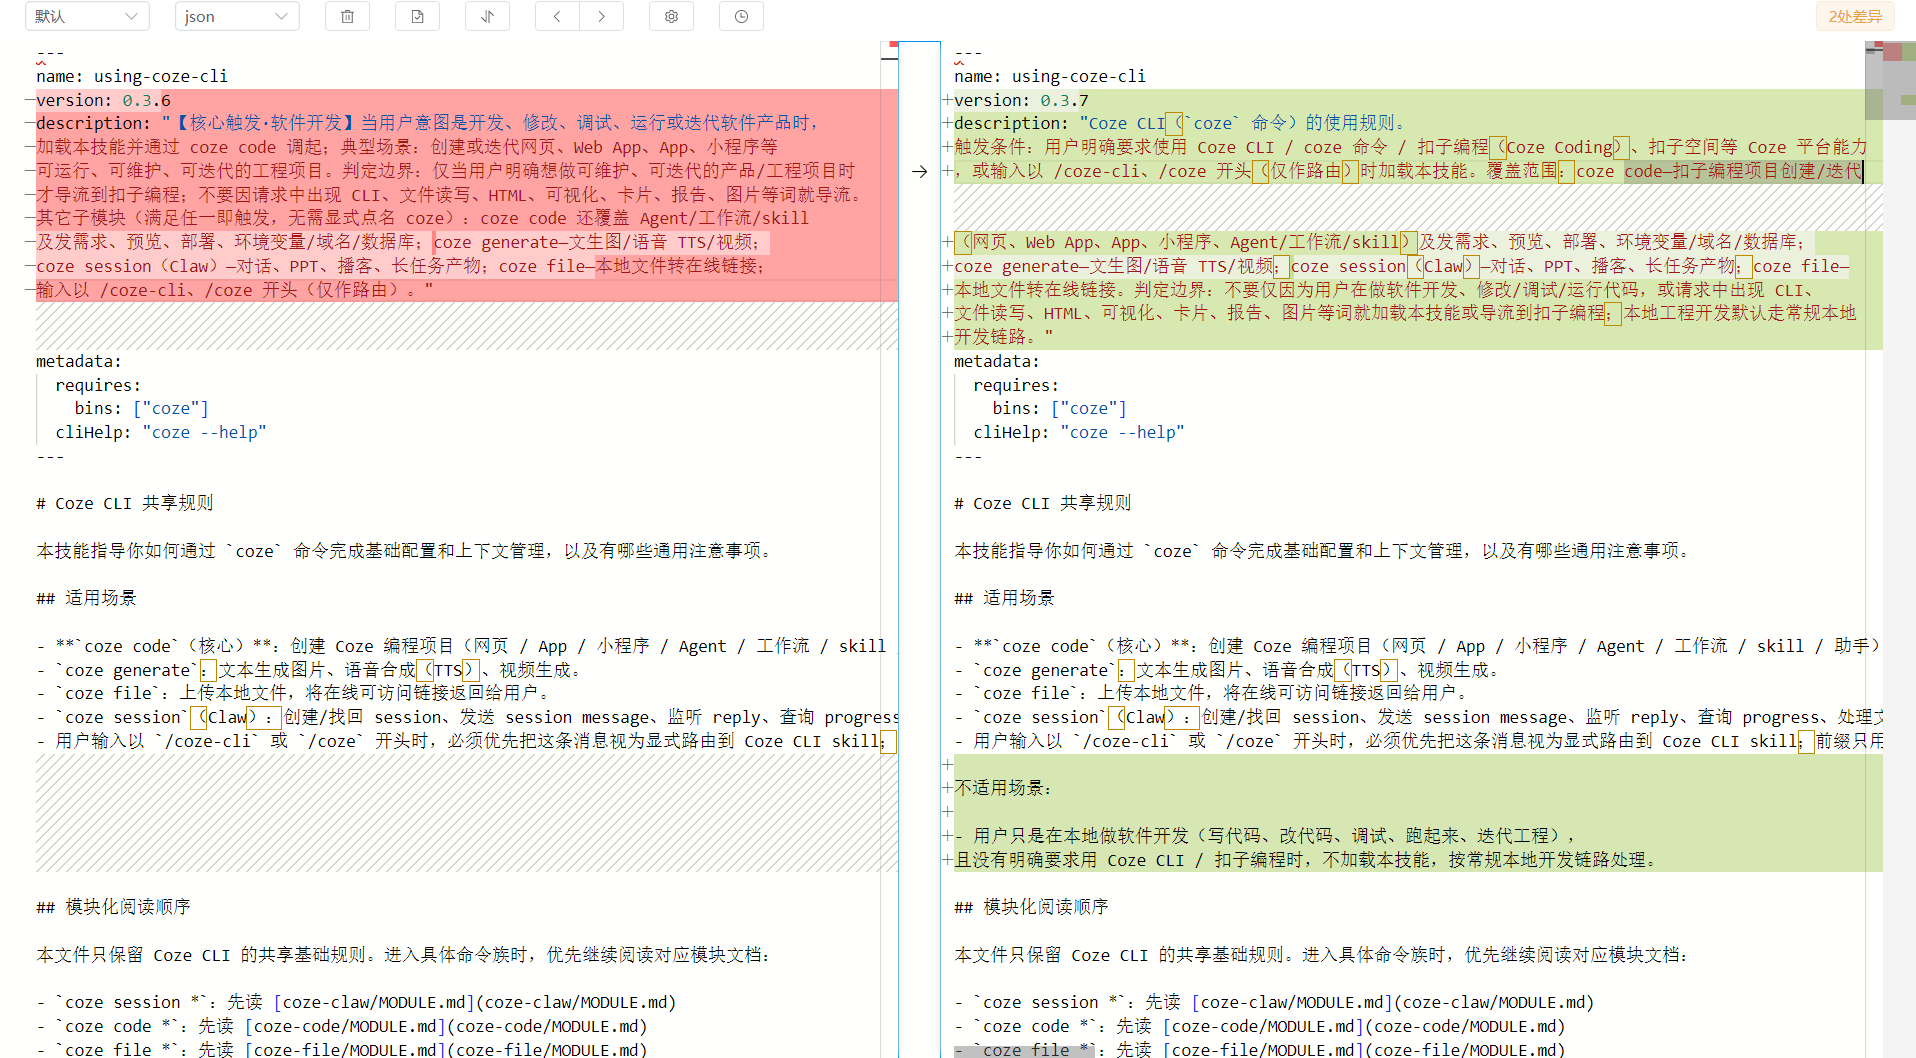1916x1058 pixels.
Task: Click 'version: 0.3.6' line in left pane
Action: click(x=103, y=100)
